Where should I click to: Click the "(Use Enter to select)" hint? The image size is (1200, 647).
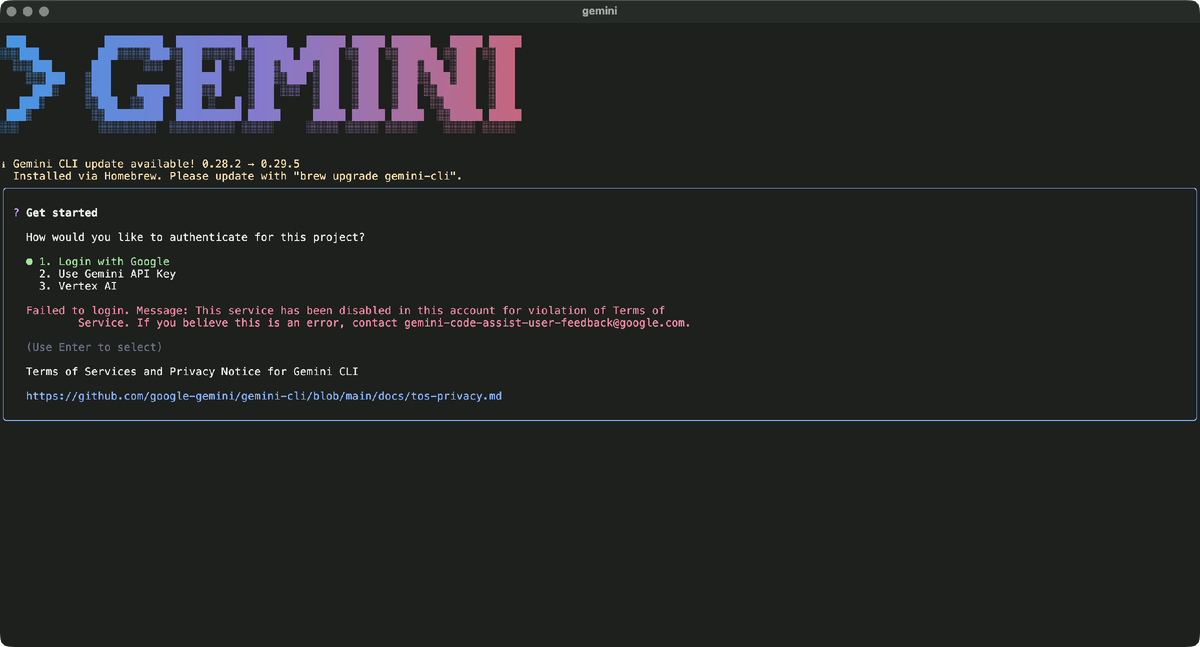[94, 347]
